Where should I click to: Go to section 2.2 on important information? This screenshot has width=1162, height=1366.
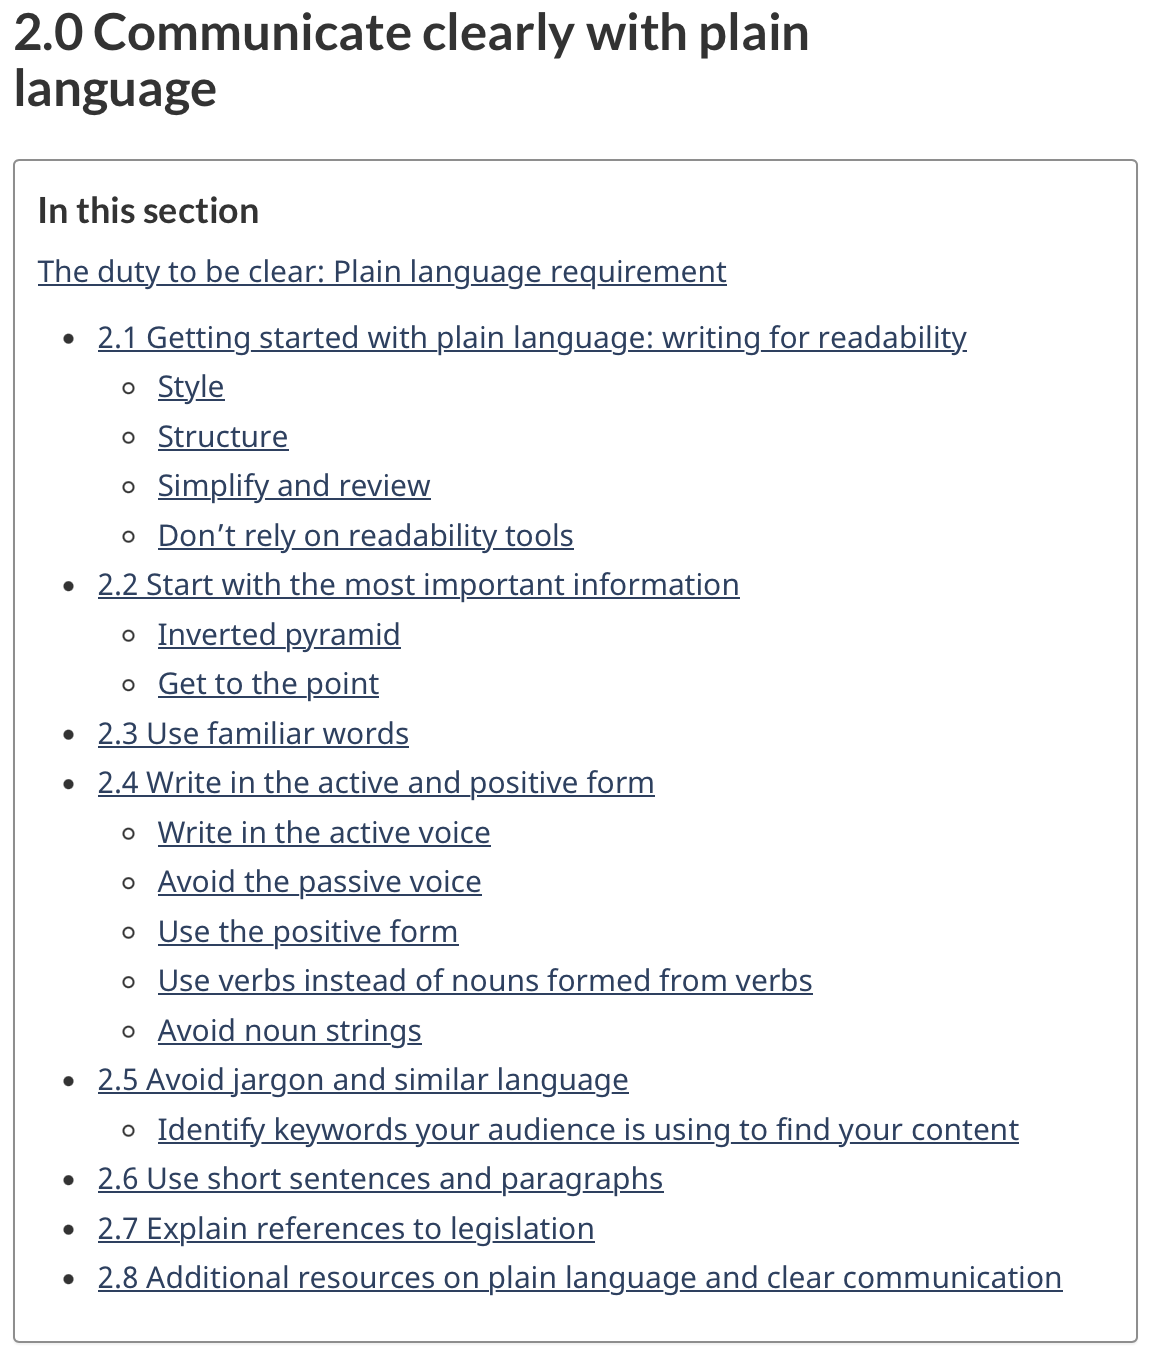click(x=417, y=584)
